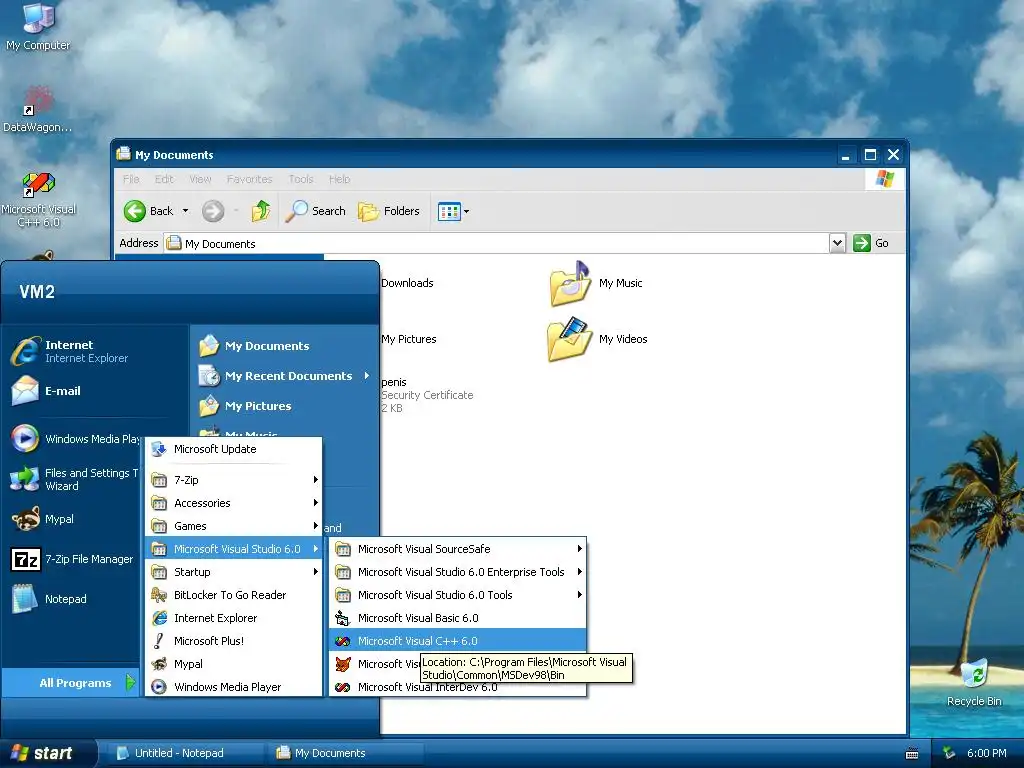Open E-mail from the Start menu

pyautogui.click(x=46, y=391)
